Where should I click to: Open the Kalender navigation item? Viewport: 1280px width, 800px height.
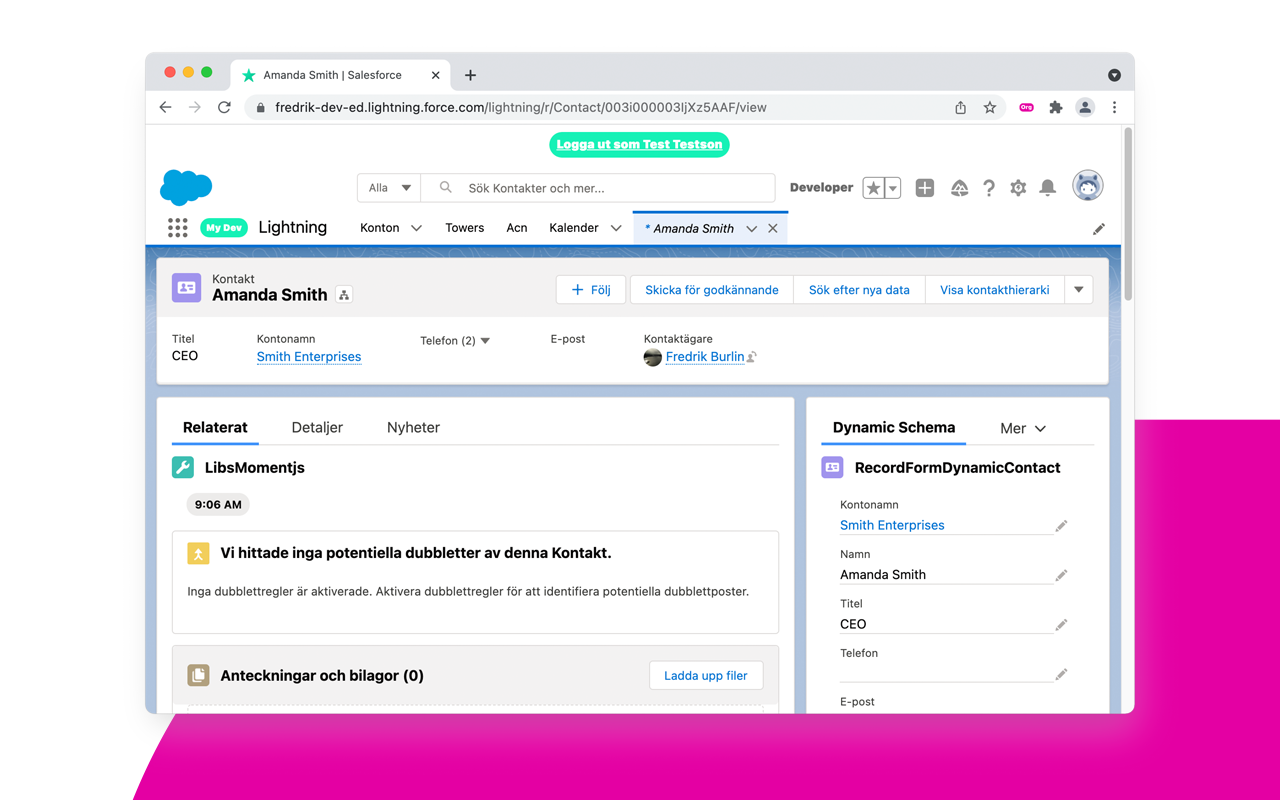click(574, 228)
